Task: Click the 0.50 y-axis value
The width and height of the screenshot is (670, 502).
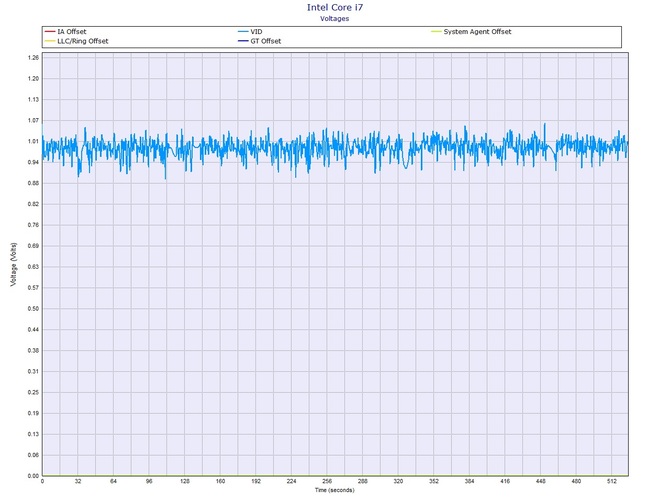Action: click(33, 308)
